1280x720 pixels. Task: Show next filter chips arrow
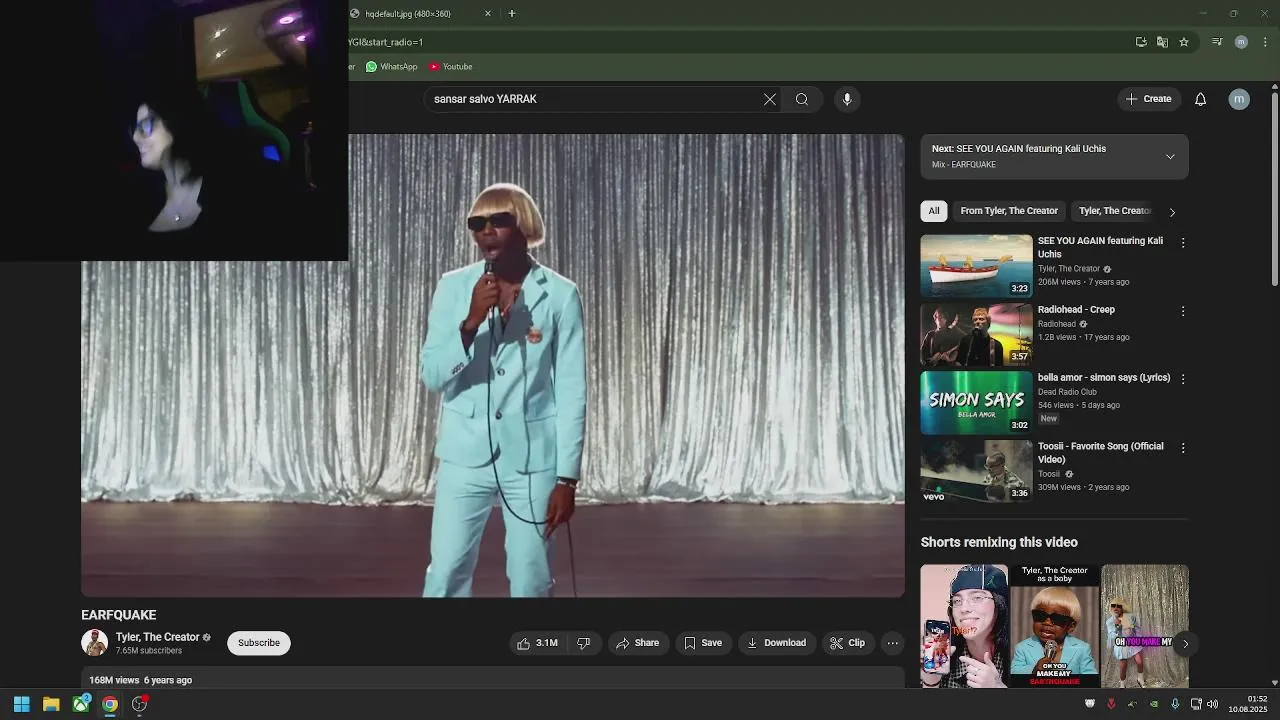pos(1172,212)
